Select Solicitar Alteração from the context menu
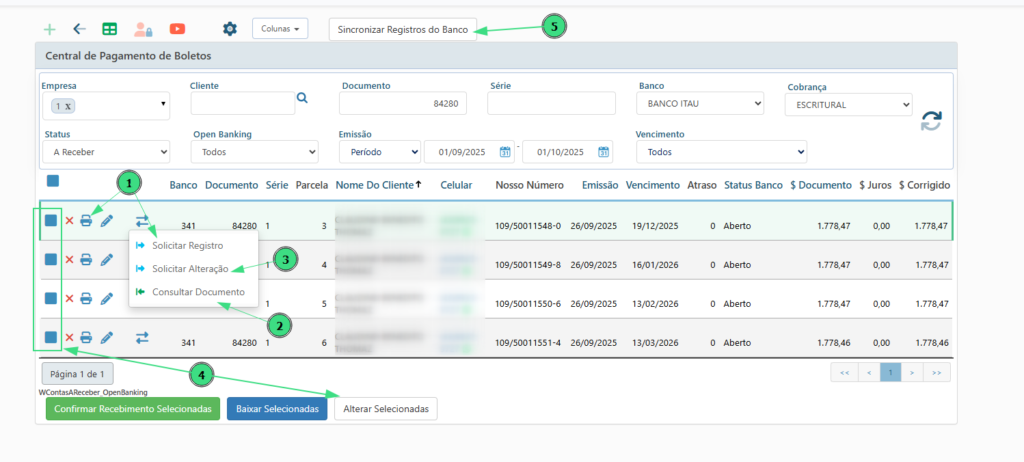1024x462 pixels. 190,268
